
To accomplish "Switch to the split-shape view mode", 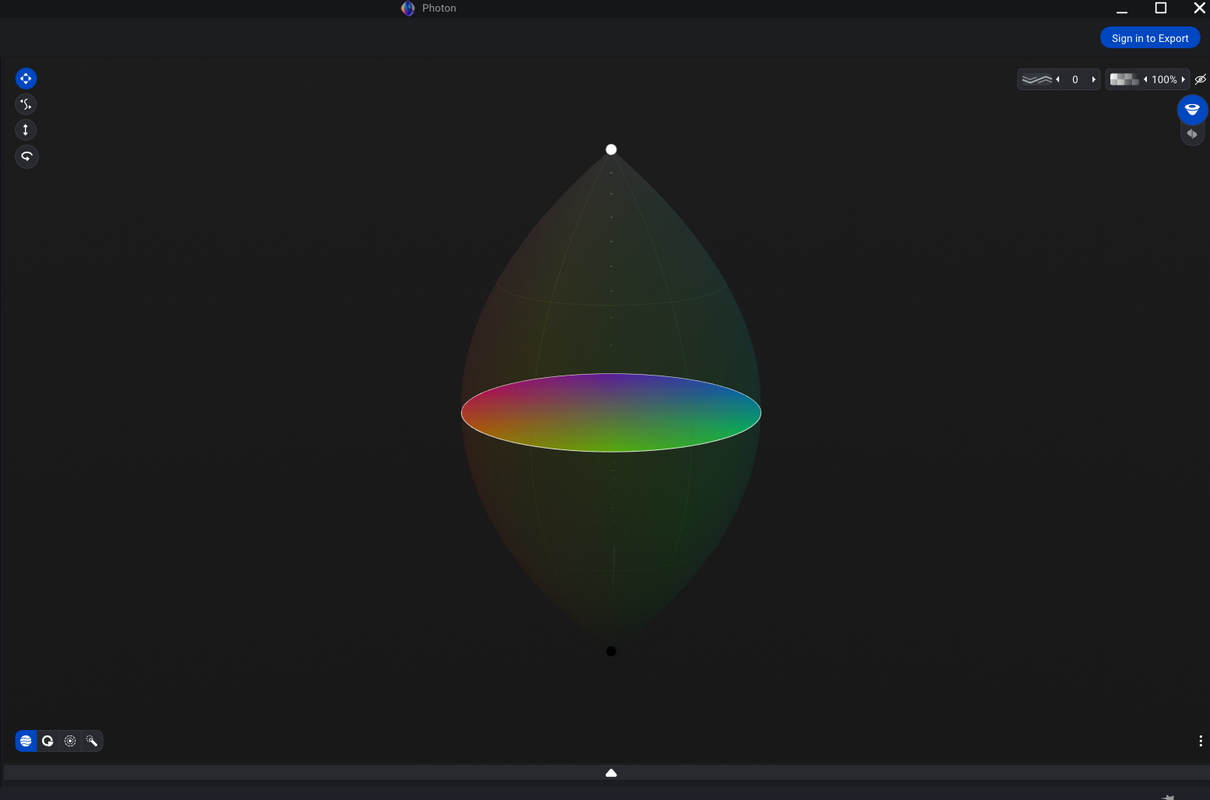I will pyautogui.click(x=1192, y=134).
